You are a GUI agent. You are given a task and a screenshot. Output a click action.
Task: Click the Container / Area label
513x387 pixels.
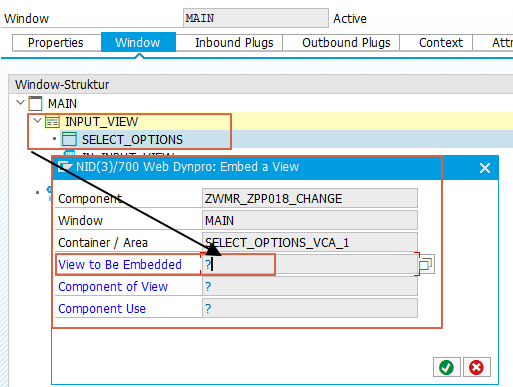point(103,243)
